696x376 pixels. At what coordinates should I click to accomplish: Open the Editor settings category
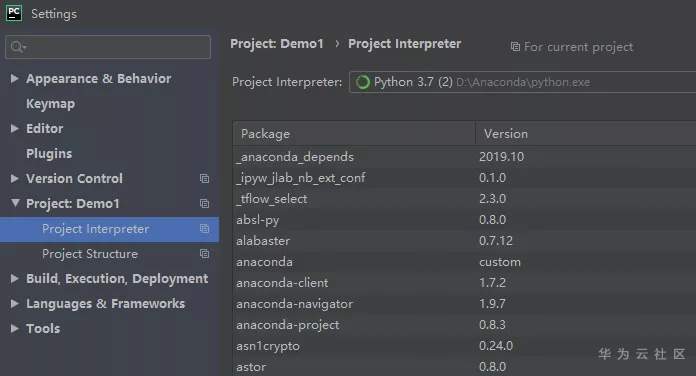44,129
